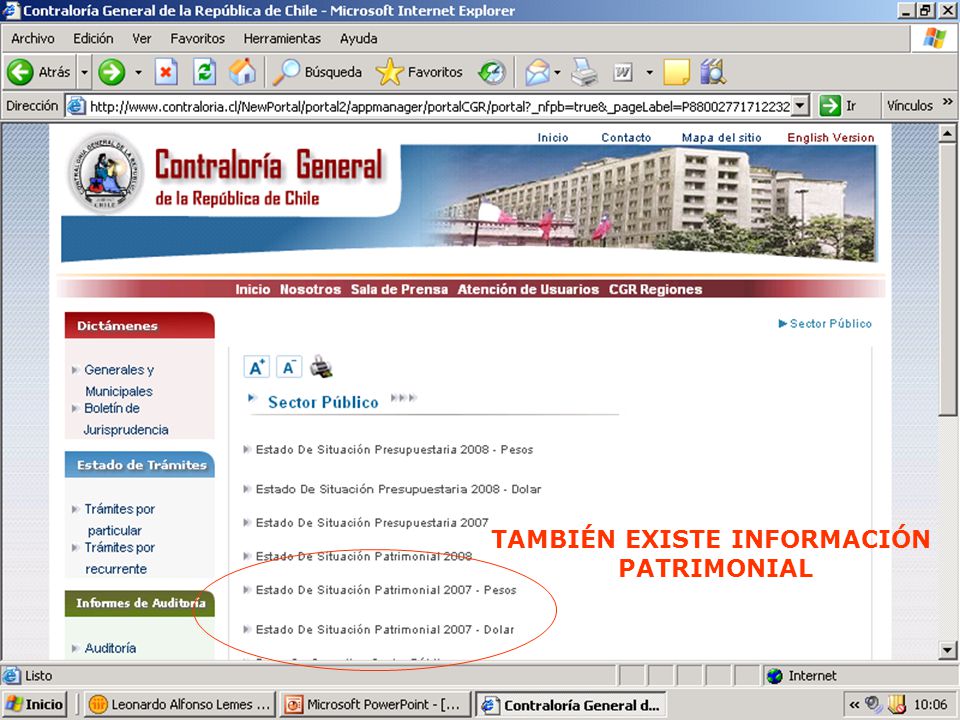Click the Nosotros navigation tab
Image resolution: width=960 pixels, height=720 pixels.
click(310, 290)
